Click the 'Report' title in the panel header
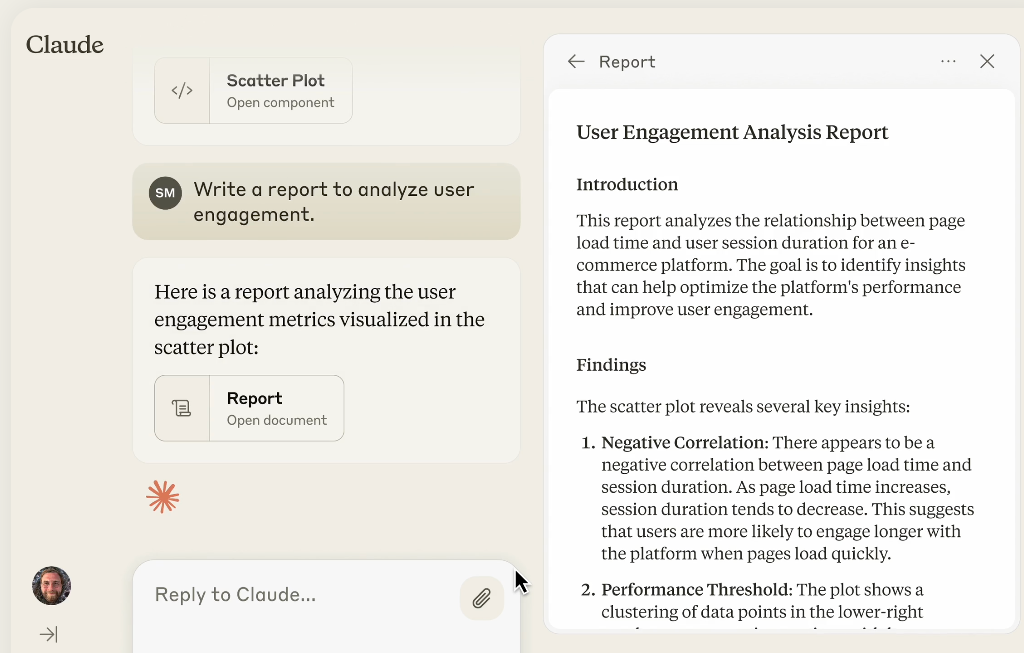This screenshot has width=1024, height=653. 627,62
